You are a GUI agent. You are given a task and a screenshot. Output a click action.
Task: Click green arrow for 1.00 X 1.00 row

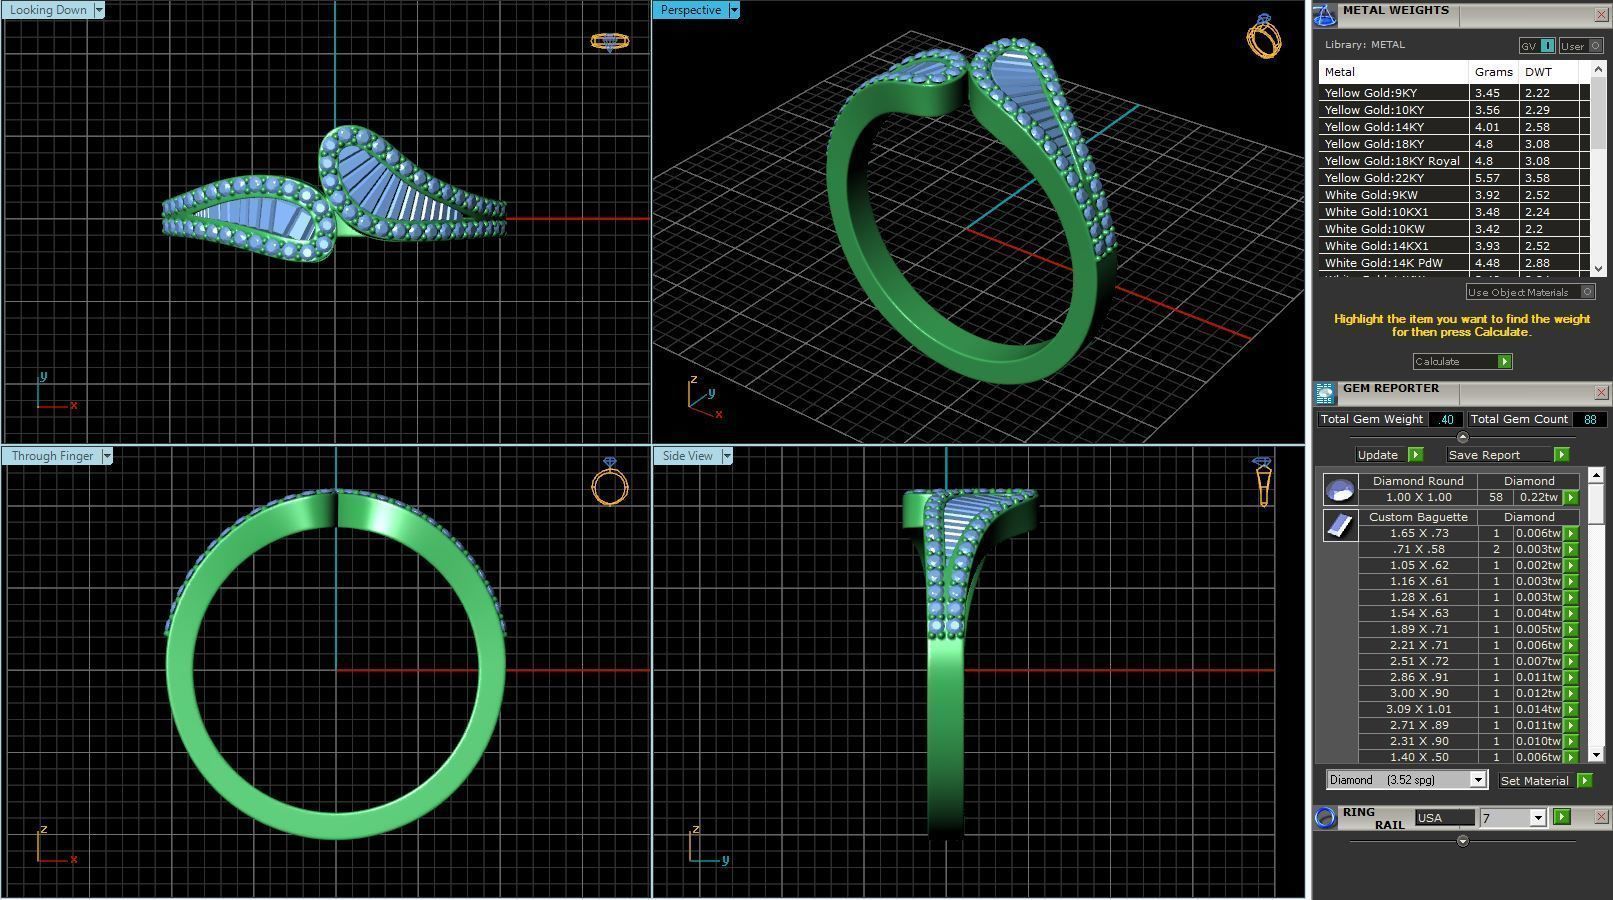coord(1571,497)
